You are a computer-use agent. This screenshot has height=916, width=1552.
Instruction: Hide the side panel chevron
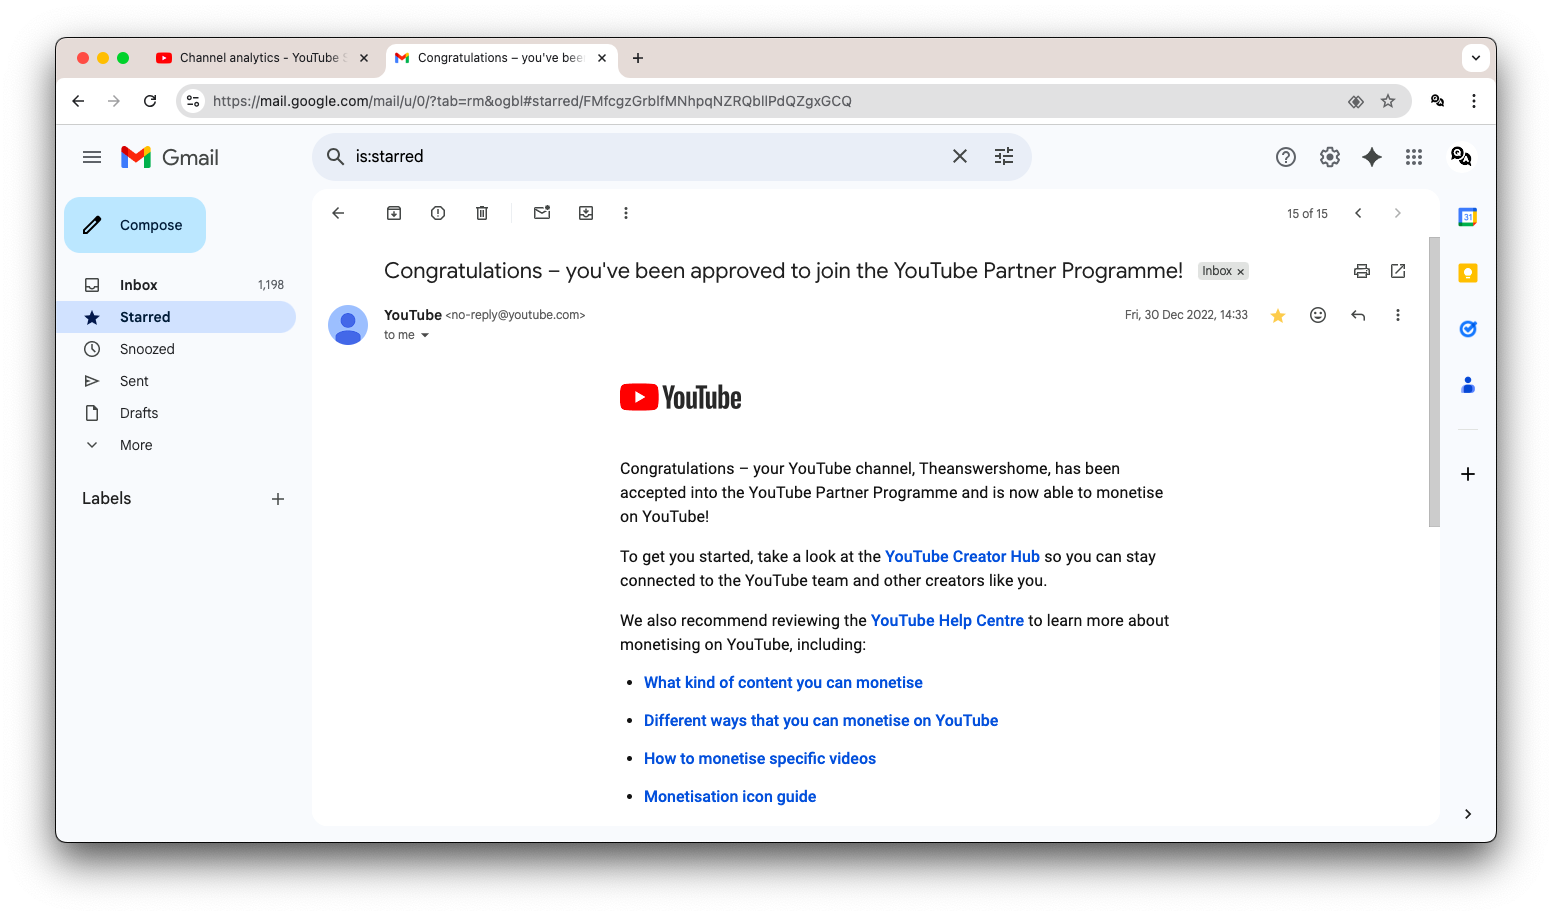(x=1468, y=814)
